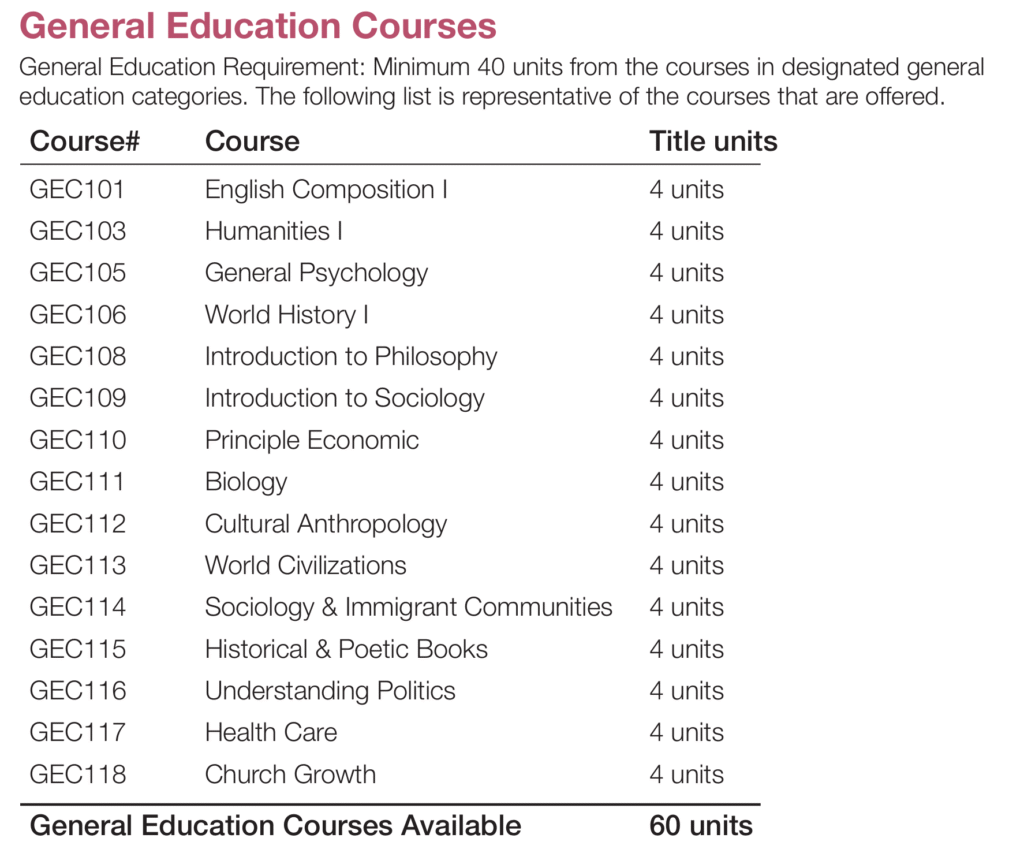Click the Title units column header
Image resolution: width=1024 pixels, height=864 pixels.
point(713,141)
